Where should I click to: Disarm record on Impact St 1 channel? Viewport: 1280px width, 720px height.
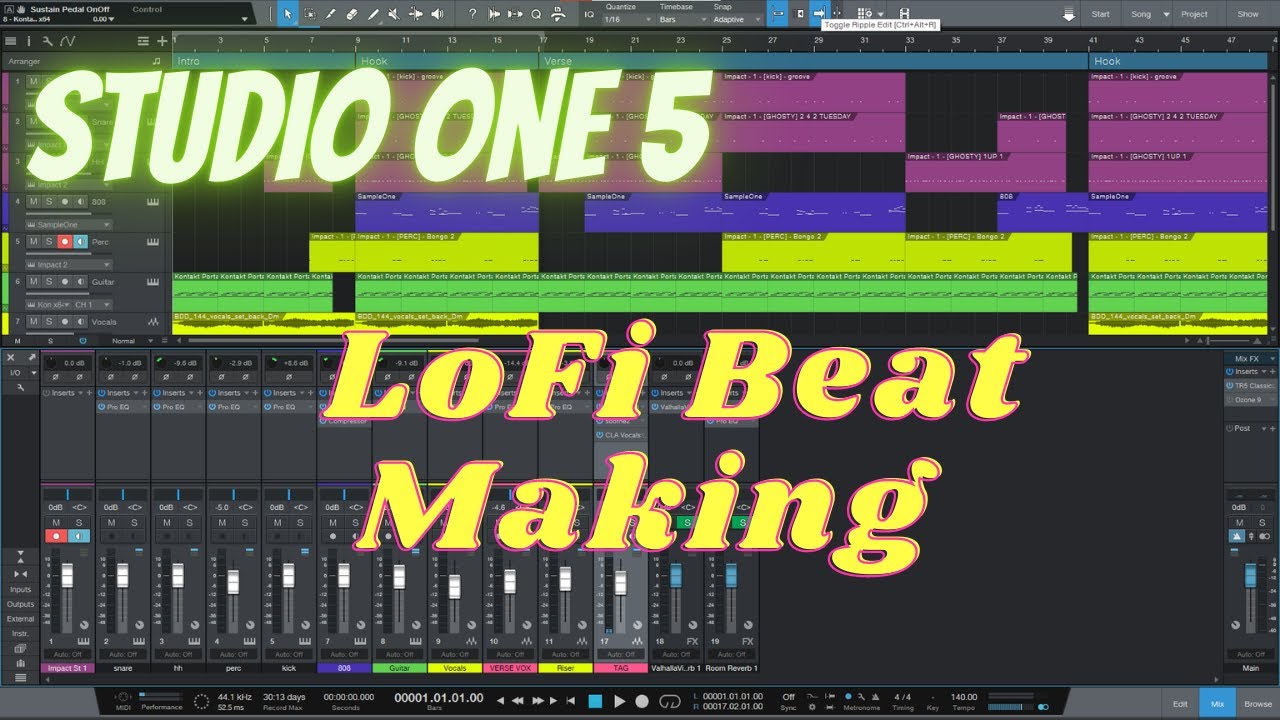coord(56,536)
